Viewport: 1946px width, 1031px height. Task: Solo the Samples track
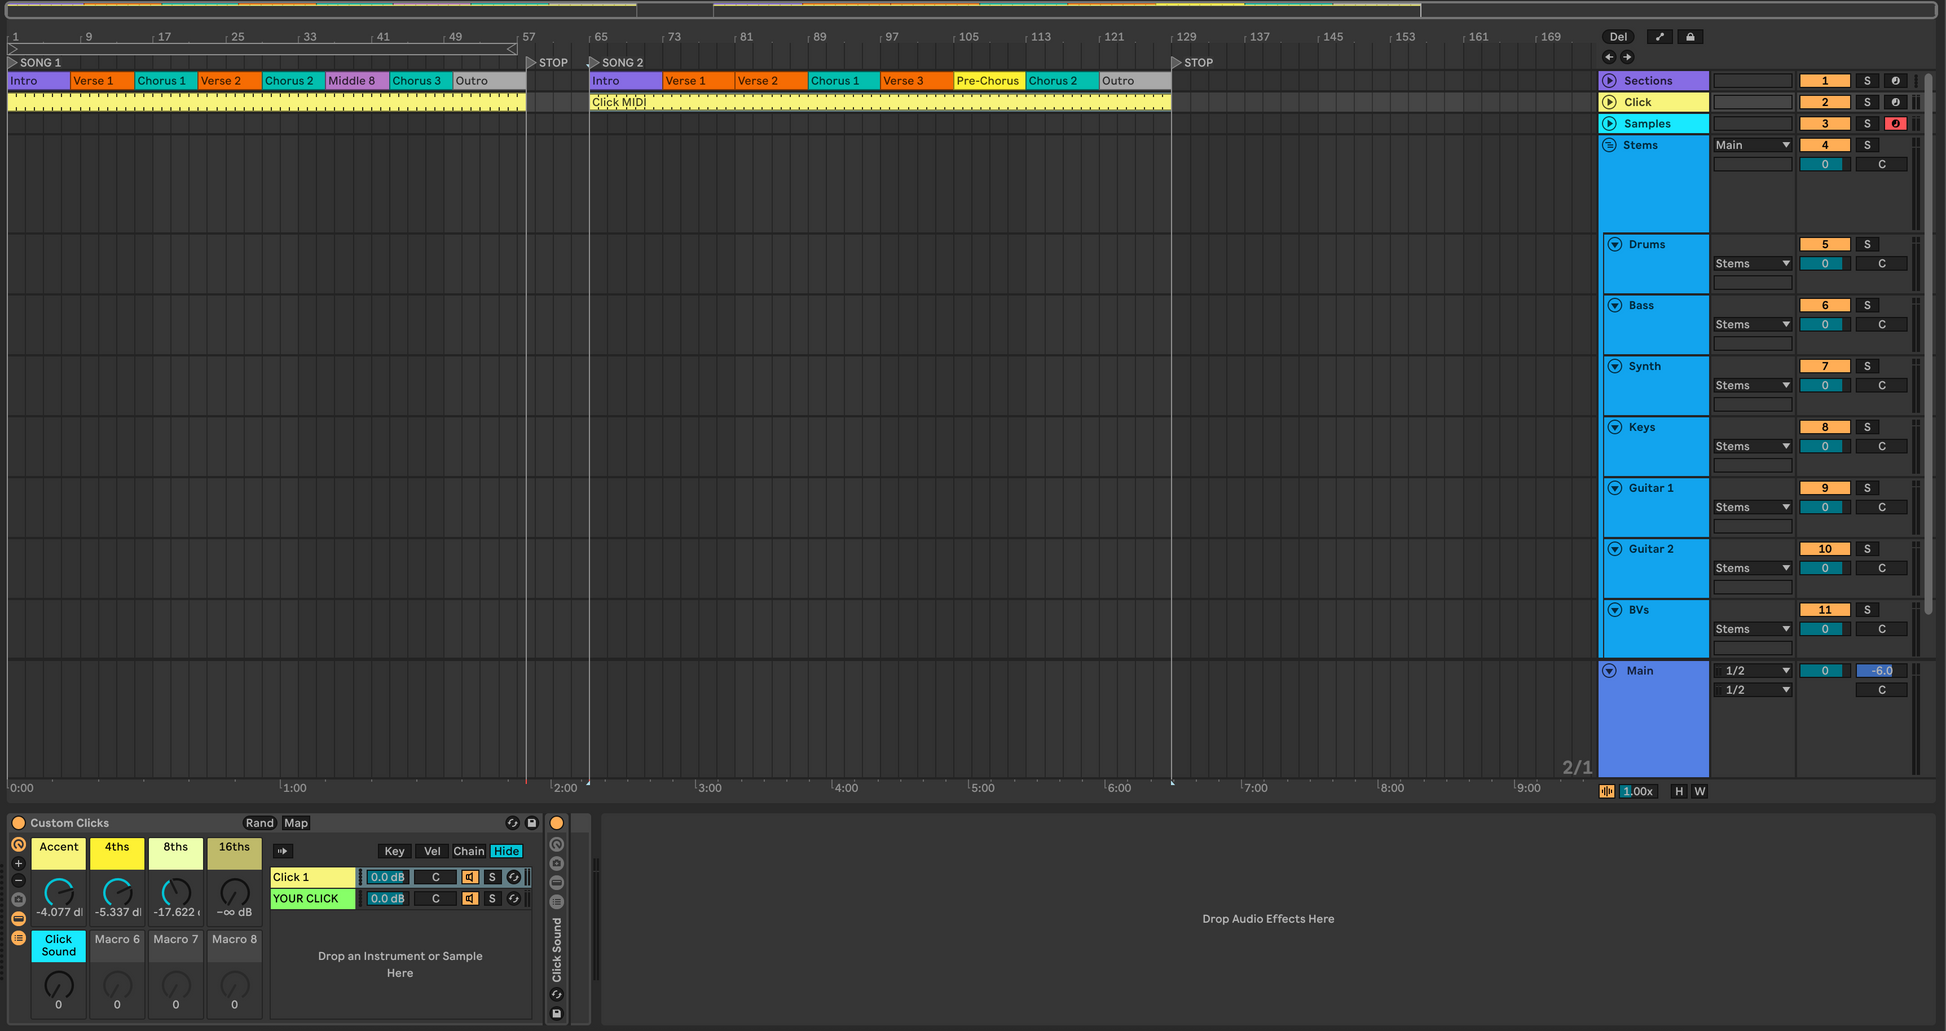tap(1866, 124)
